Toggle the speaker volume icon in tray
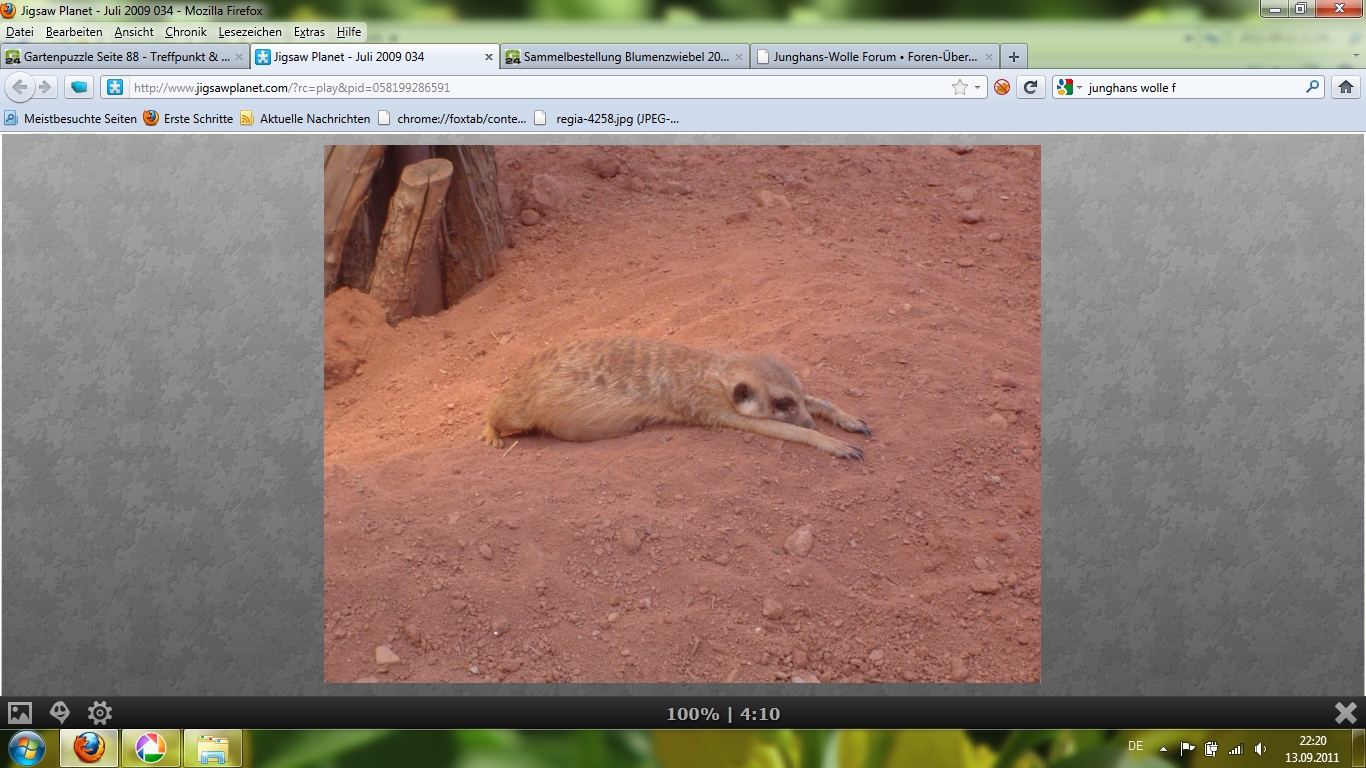This screenshot has height=768, width=1366. point(1260,748)
